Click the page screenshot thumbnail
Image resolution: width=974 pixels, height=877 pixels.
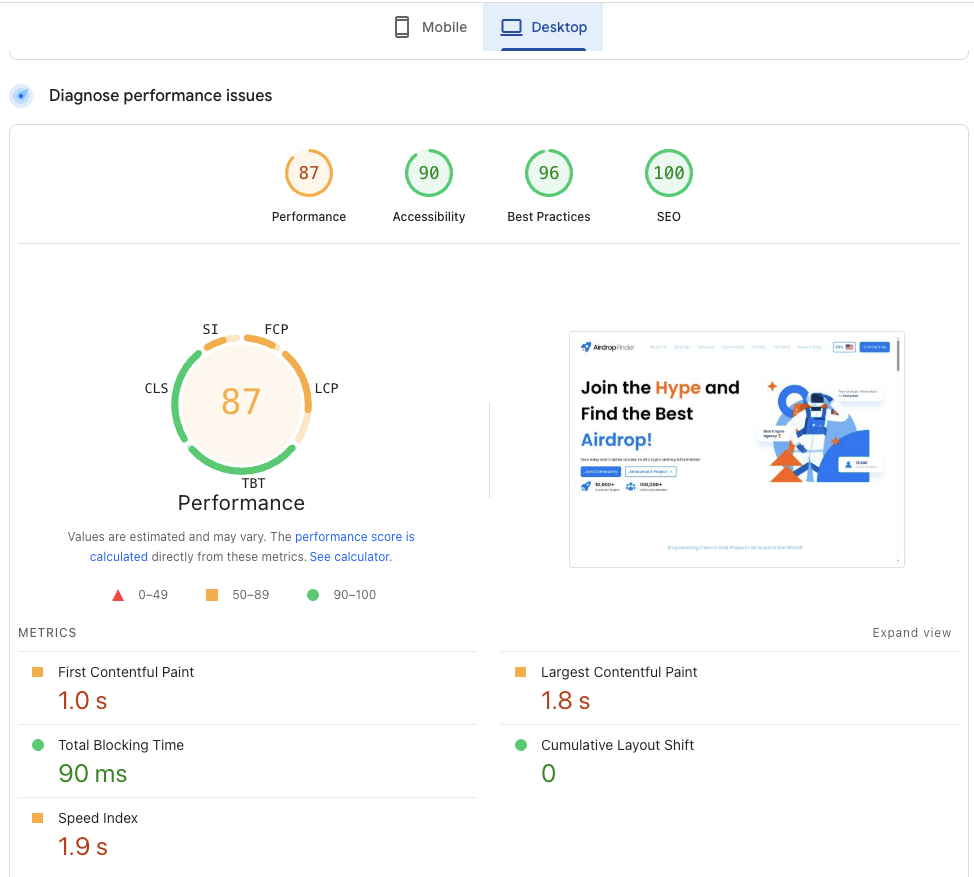pos(736,449)
